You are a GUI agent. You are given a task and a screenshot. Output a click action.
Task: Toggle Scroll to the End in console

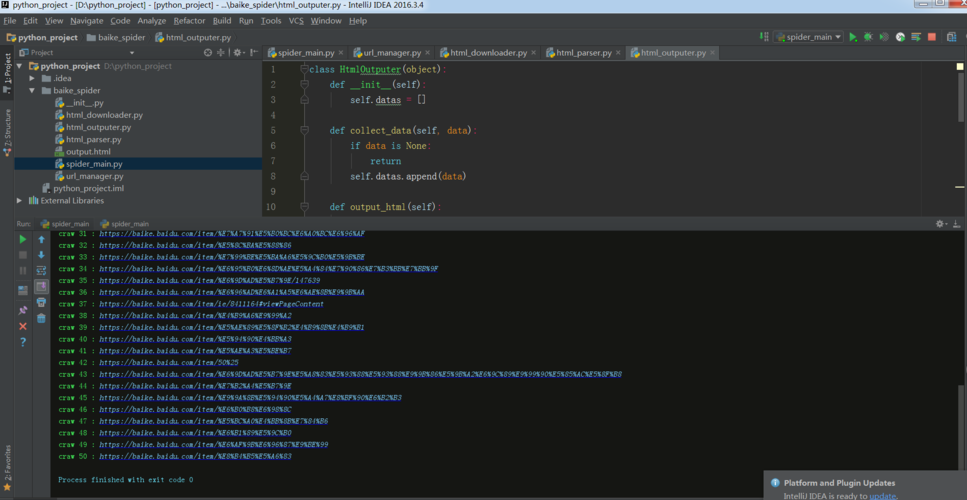pyautogui.click(x=41, y=287)
